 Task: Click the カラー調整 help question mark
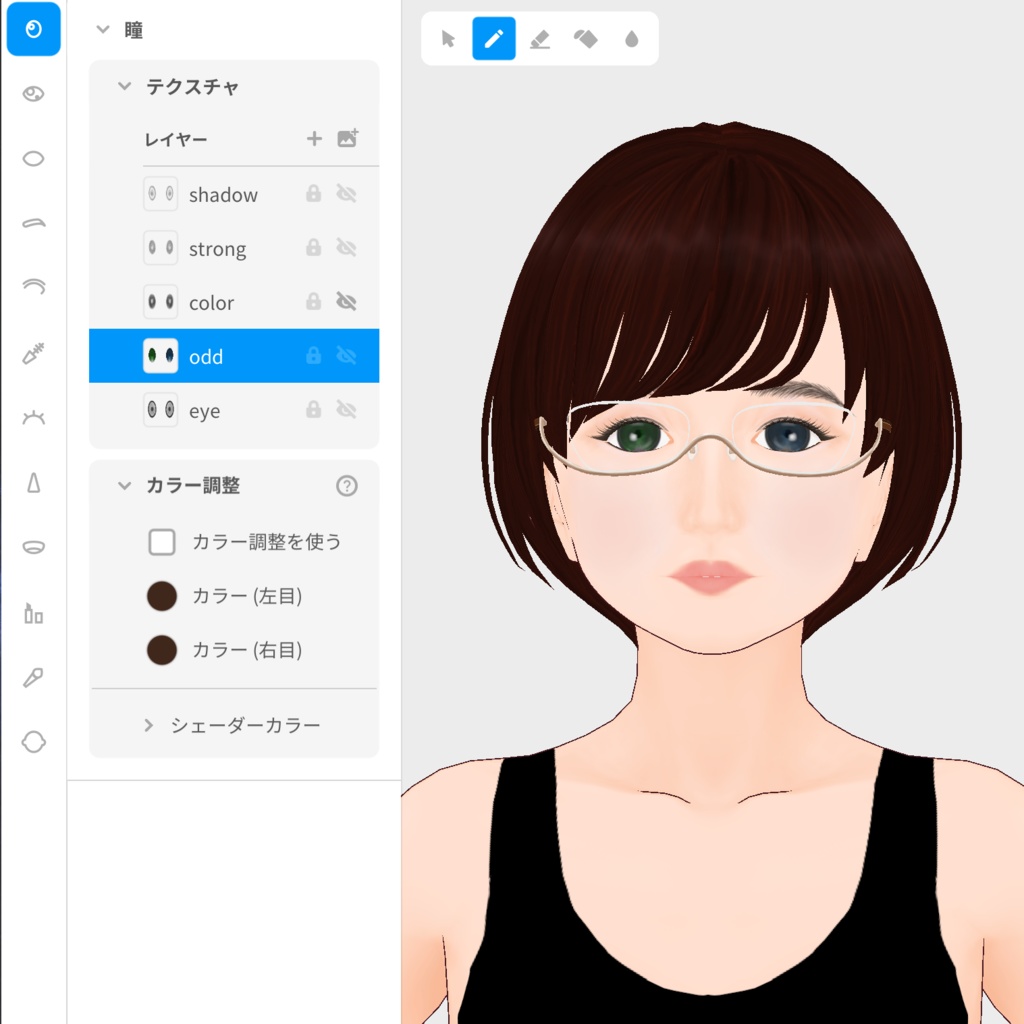346,486
